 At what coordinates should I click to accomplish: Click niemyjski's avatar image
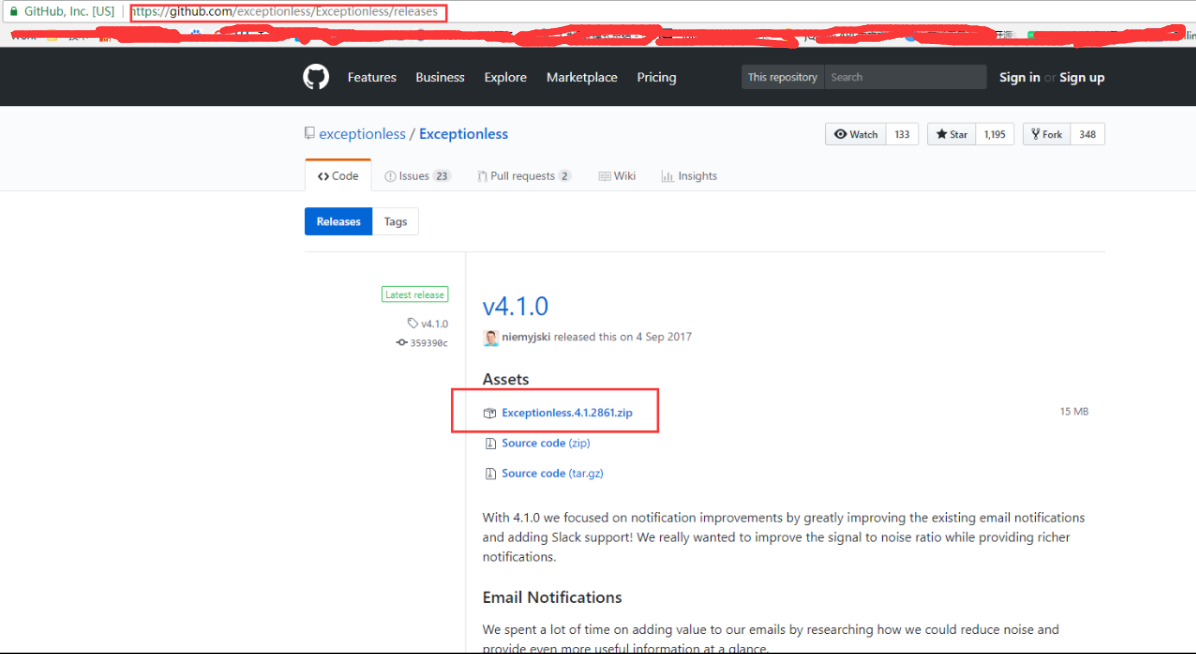491,337
